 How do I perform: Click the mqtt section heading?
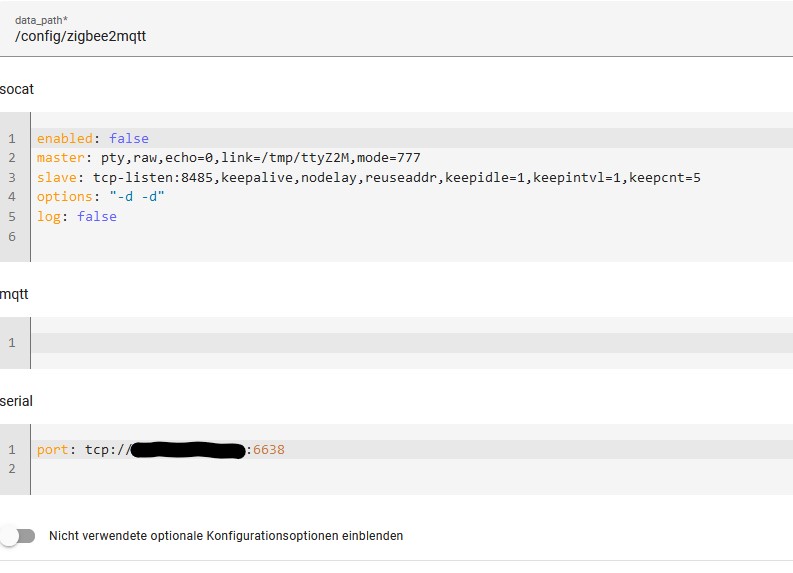14,294
